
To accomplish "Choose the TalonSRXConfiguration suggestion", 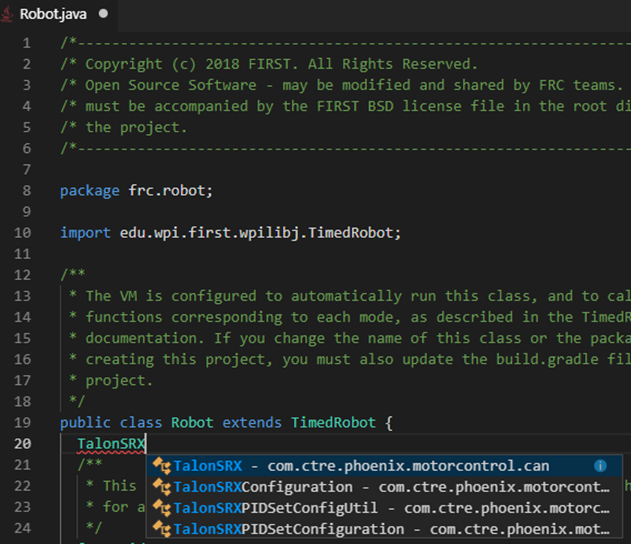I will 384,487.
